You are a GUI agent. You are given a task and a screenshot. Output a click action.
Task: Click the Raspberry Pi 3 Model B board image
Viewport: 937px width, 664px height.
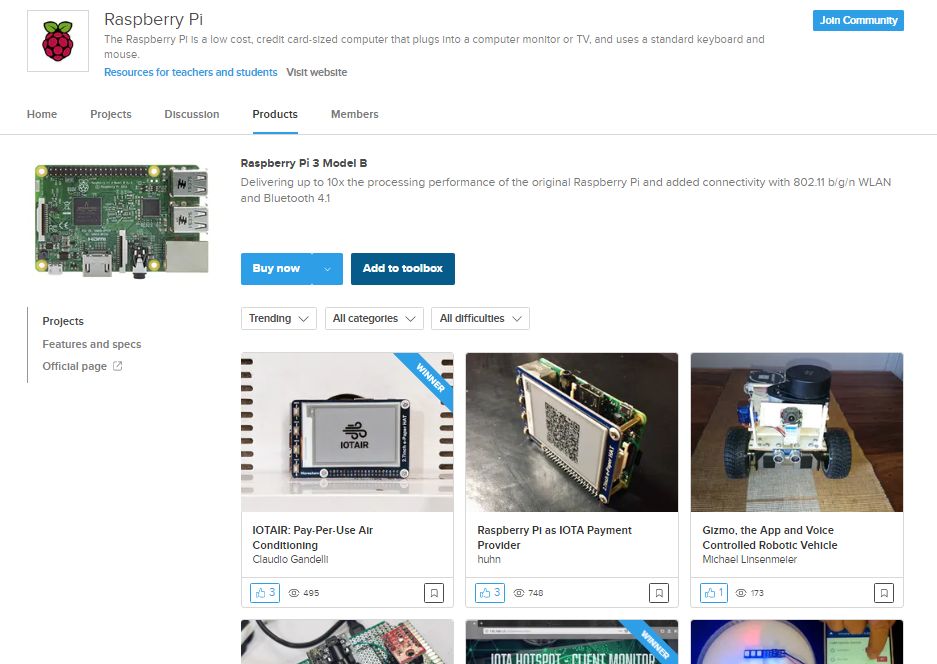pos(121,221)
